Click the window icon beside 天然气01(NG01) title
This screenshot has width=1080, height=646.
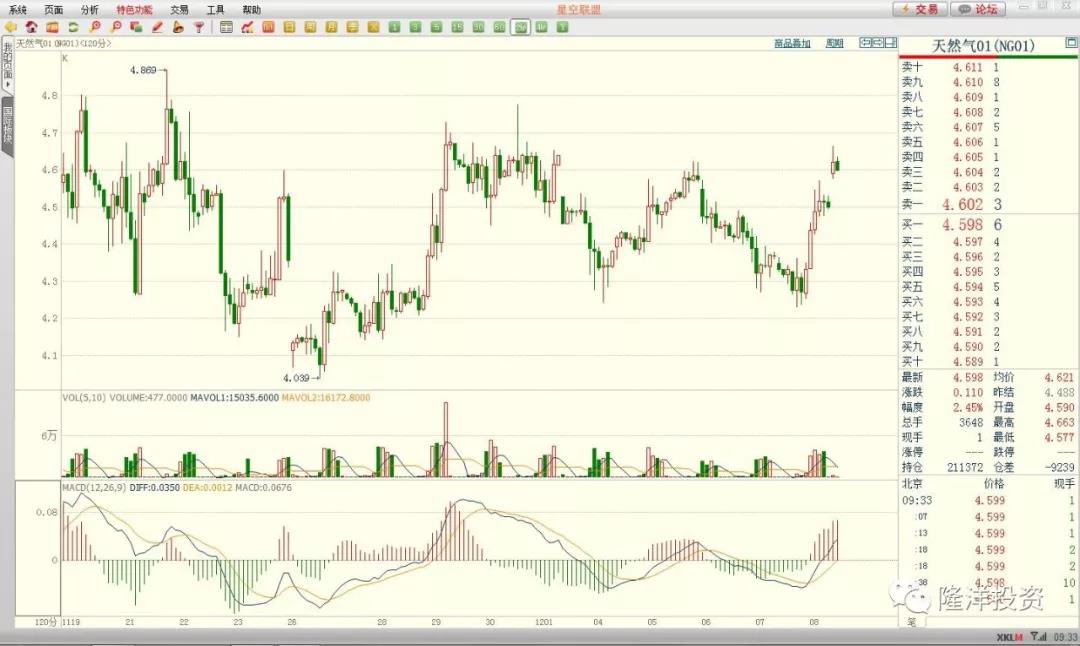click(1071, 43)
